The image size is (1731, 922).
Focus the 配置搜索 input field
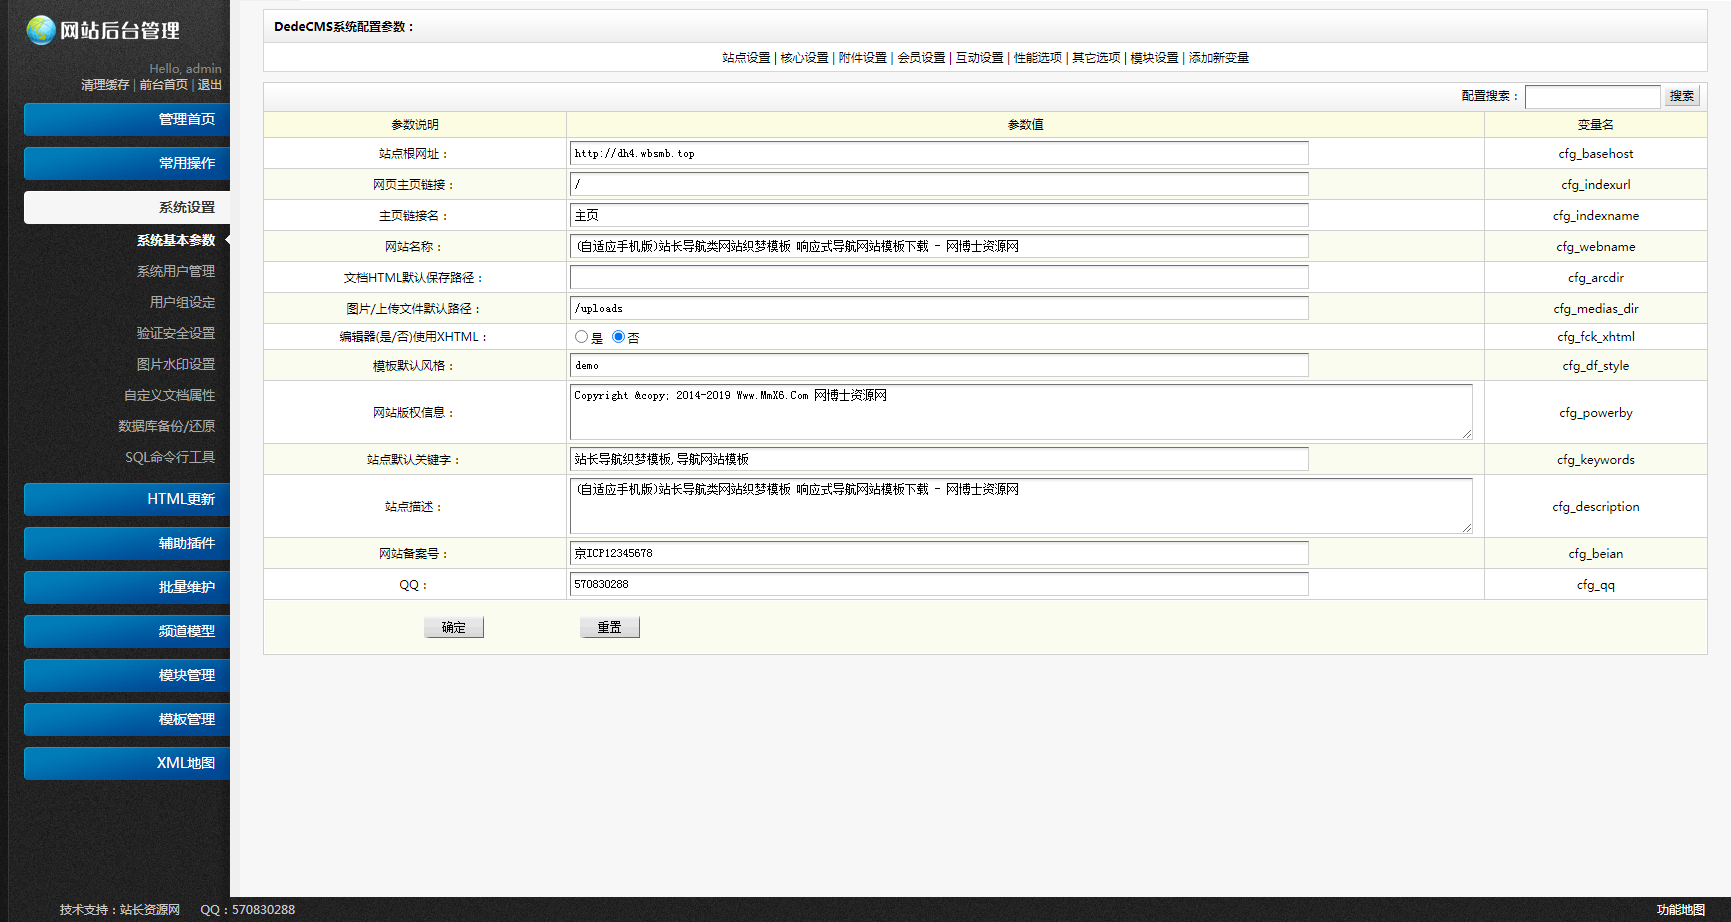[1593, 96]
